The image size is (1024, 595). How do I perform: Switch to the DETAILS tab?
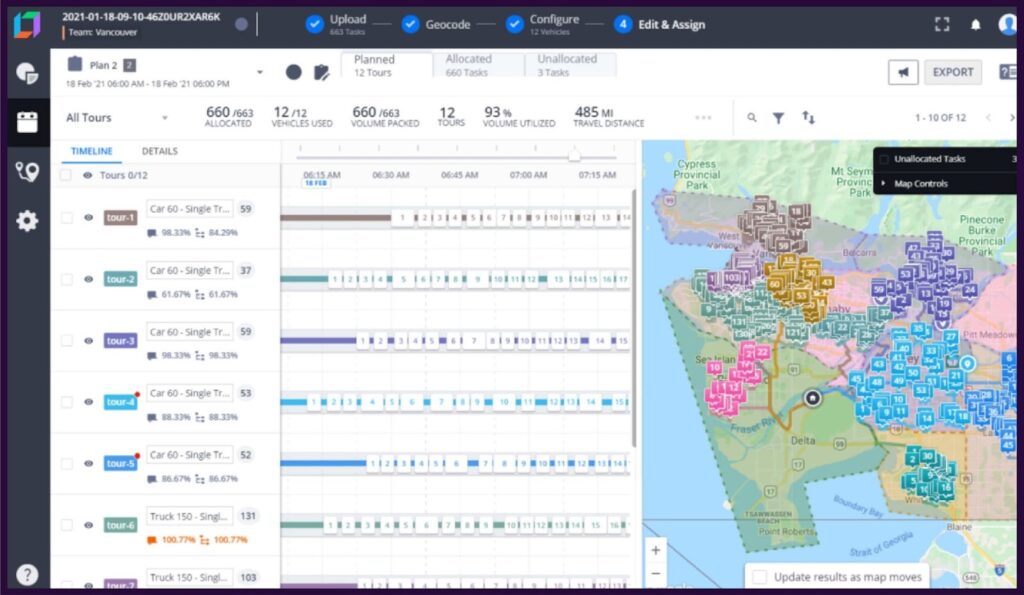[x=157, y=150]
